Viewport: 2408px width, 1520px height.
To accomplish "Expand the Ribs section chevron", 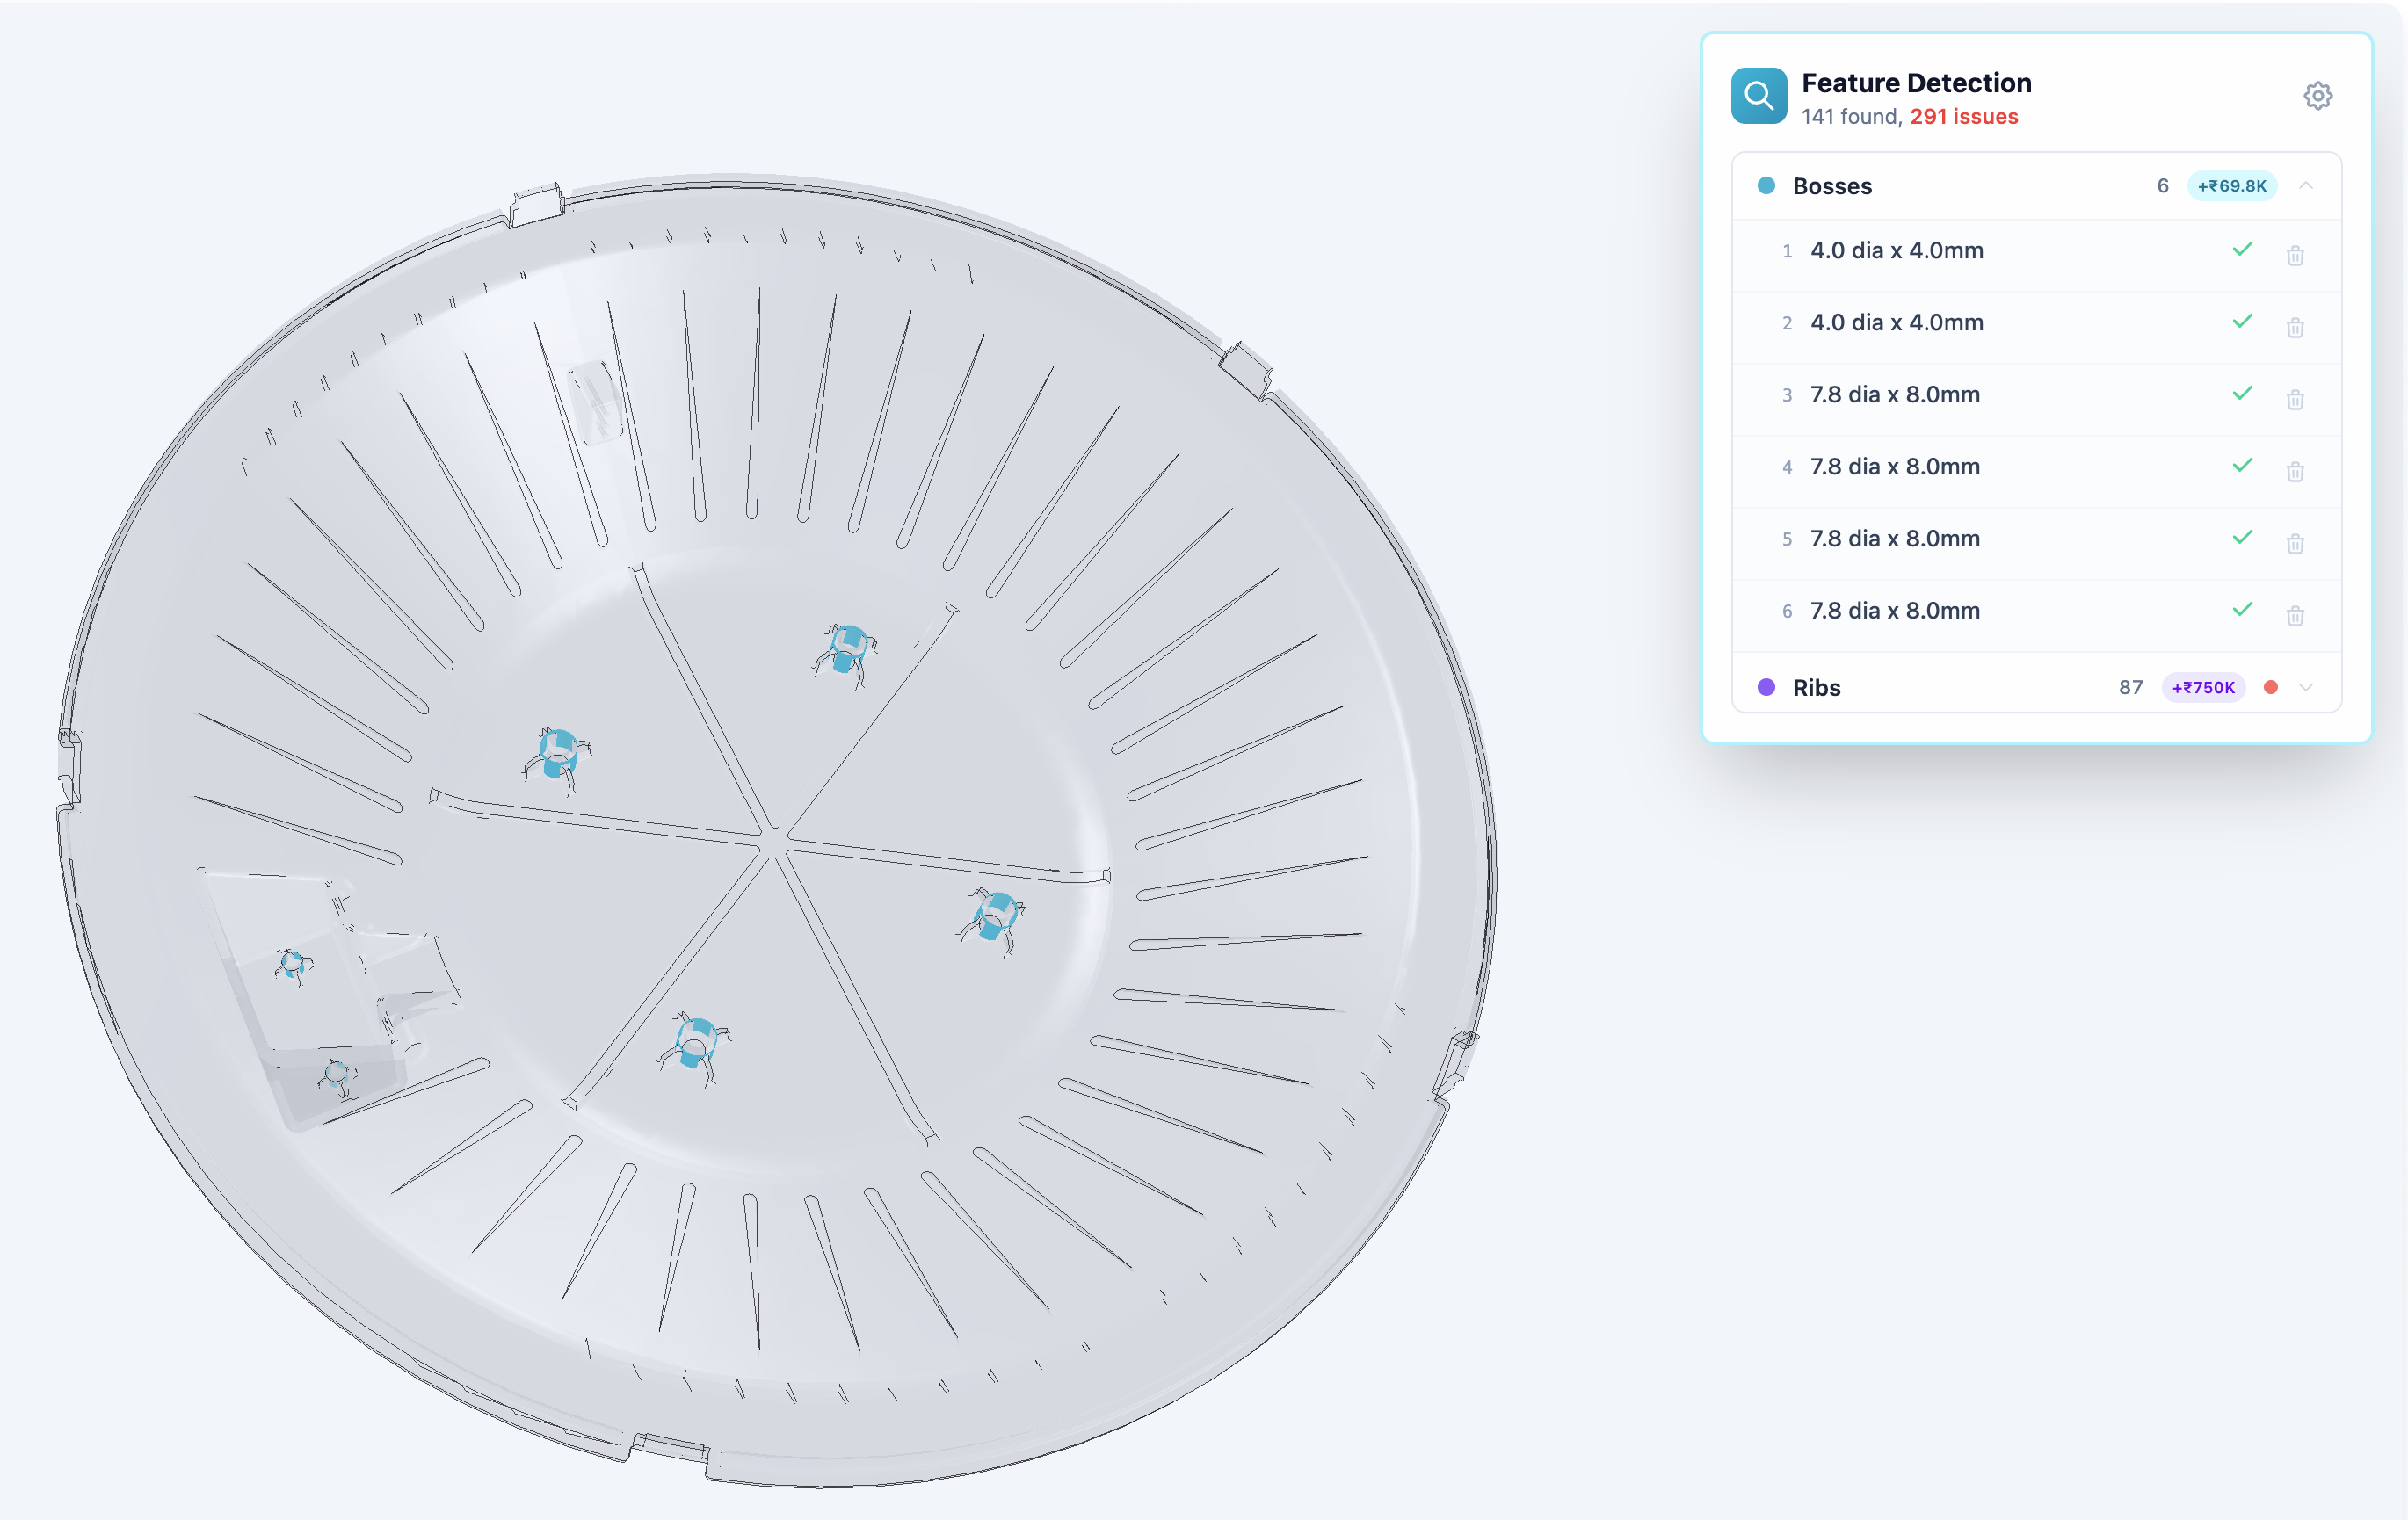I will 2307,687.
